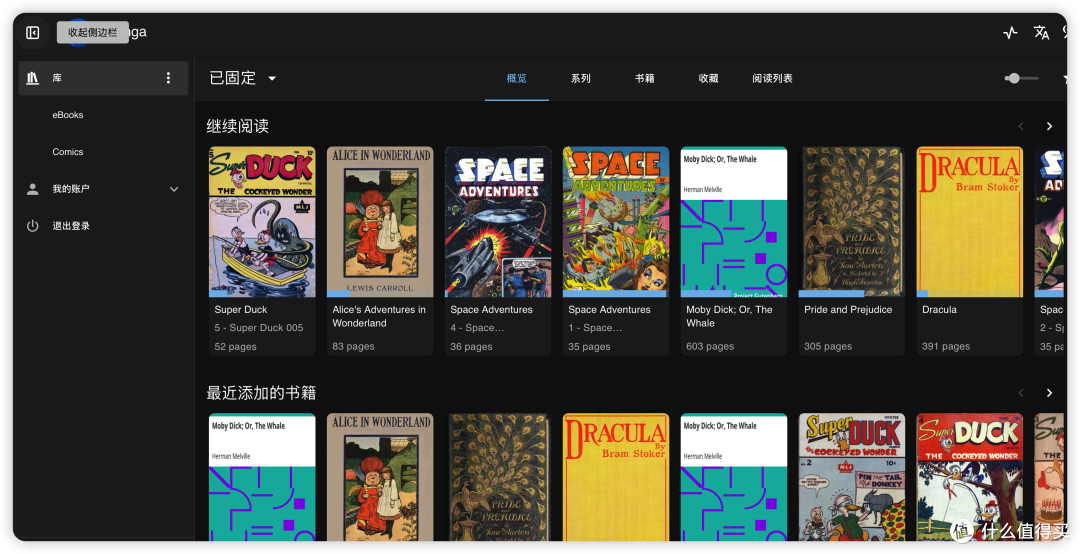
Task: Go to previous page in 最近添加的书籍
Action: pyautogui.click(x=1021, y=393)
